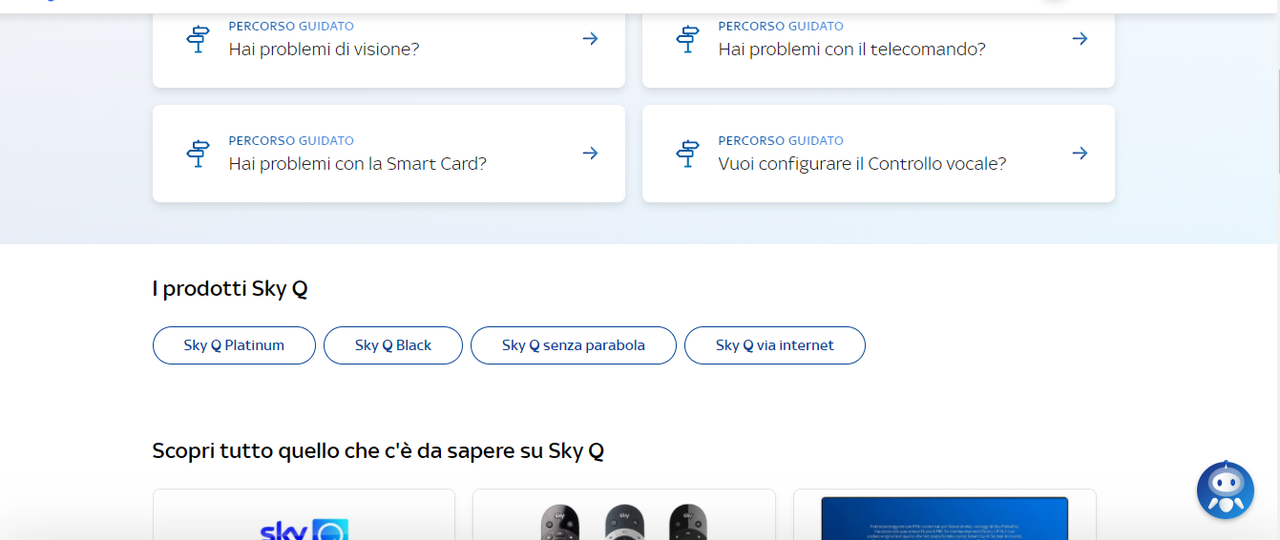The image size is (1280, 540).
Task: Choose Sky Q senza parabola option
Action: (573, 345)
